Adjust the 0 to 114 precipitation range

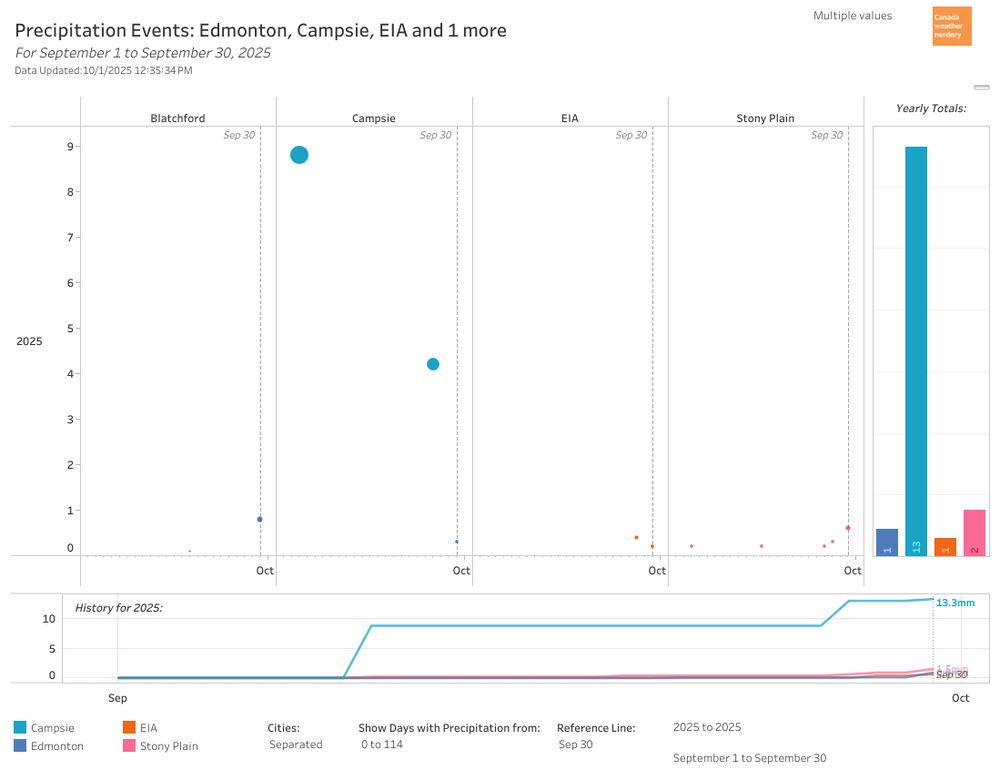(381, 744)
